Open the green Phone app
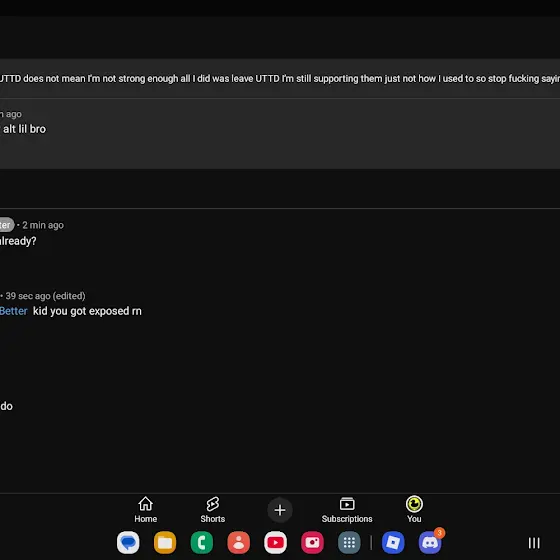 202,542
